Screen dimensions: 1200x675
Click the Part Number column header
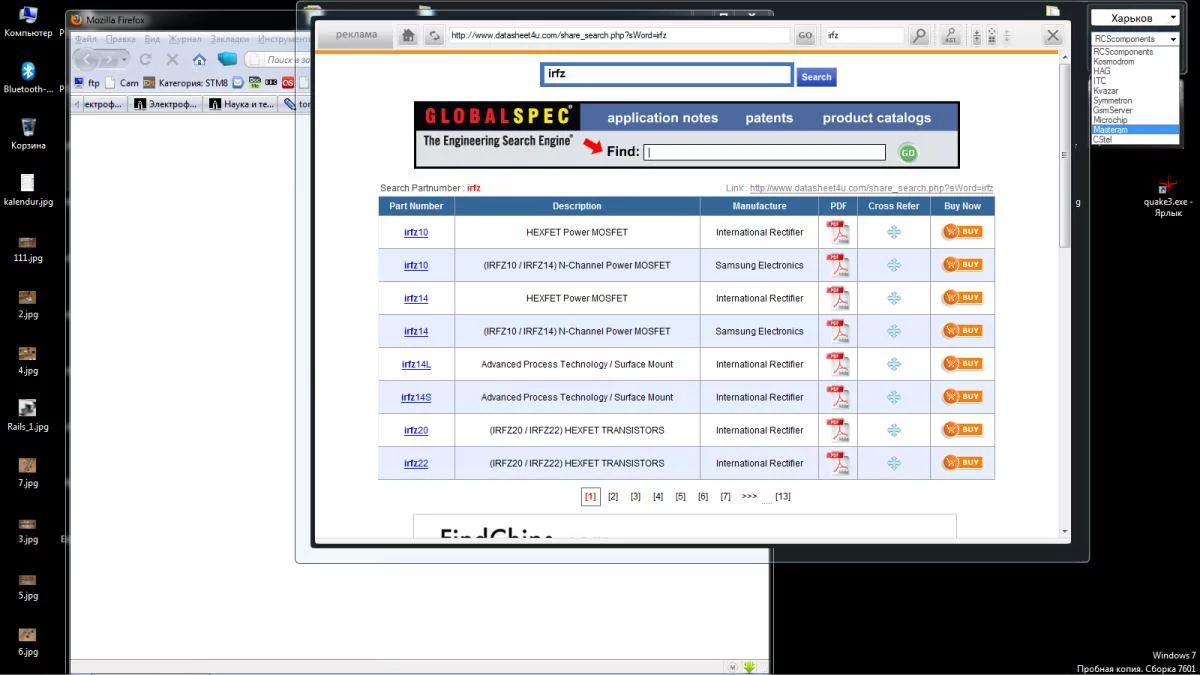pyautogui.click(x=416, y=206)
